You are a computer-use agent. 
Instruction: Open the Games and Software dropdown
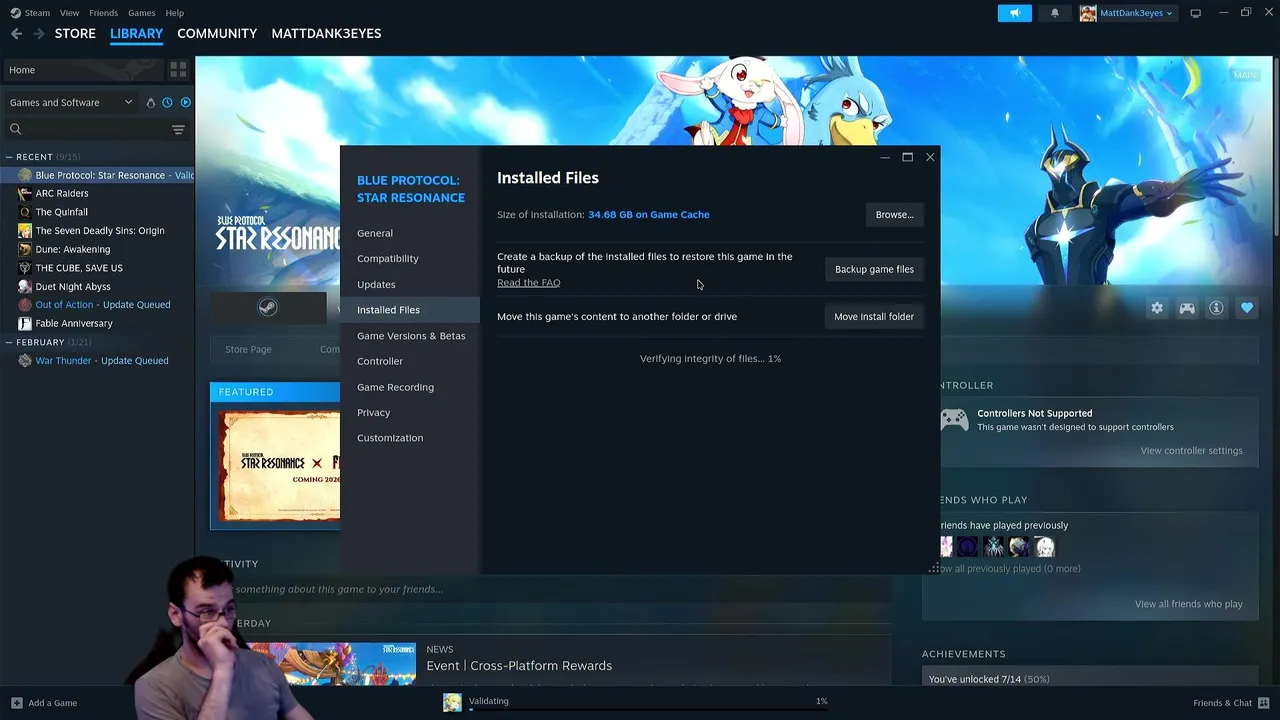(x=70, y=102)
